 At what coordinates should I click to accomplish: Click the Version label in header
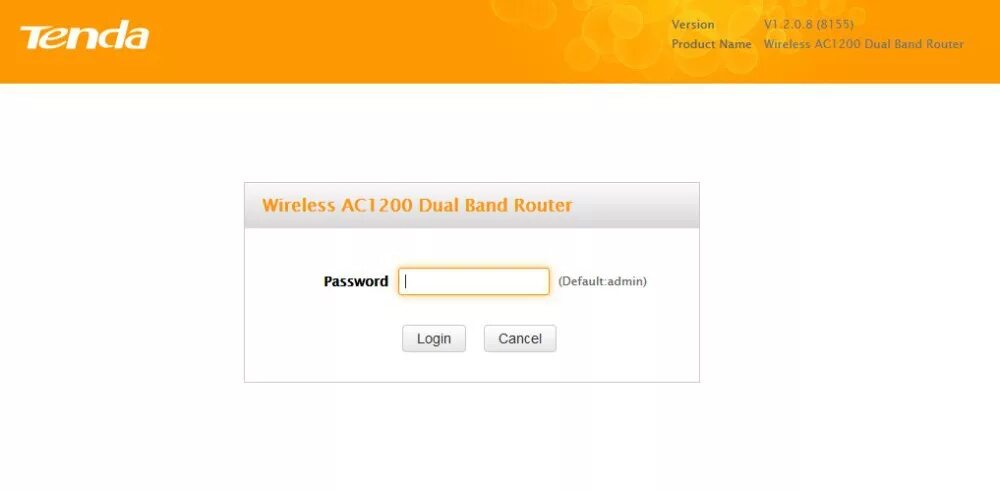pyautogui.click(x=693, y=25)
